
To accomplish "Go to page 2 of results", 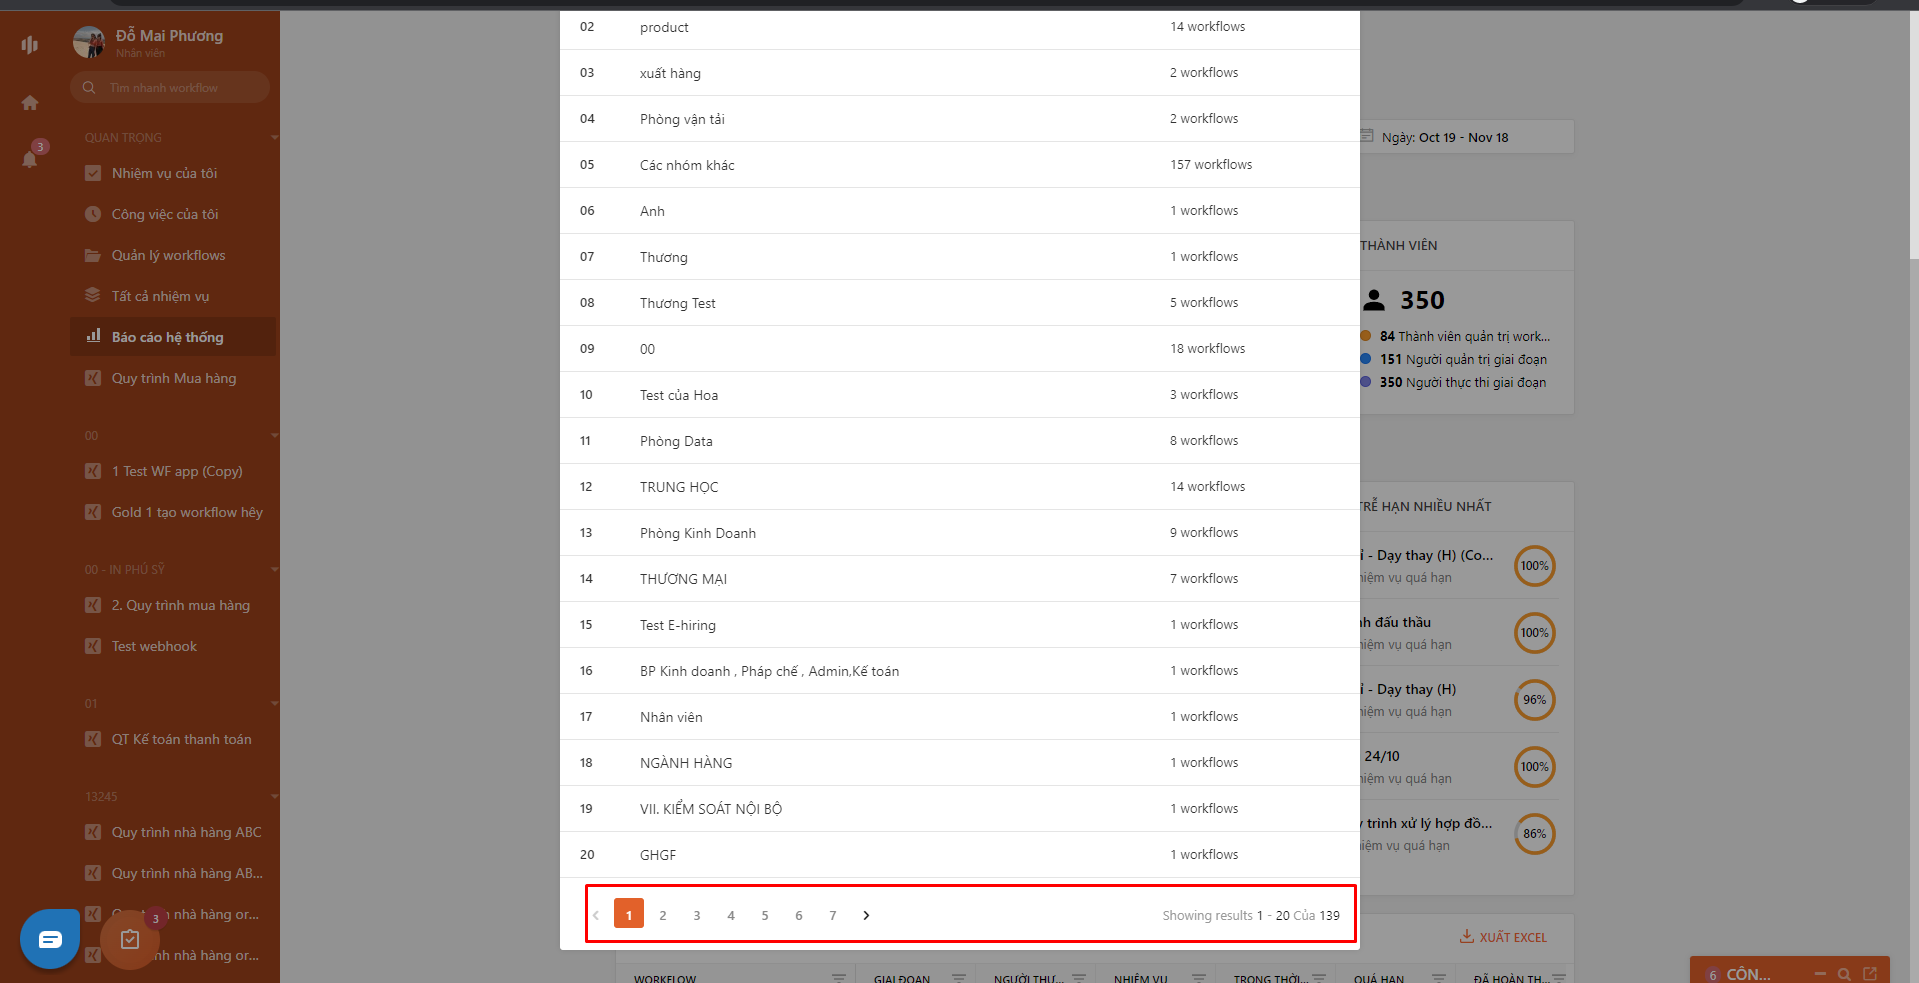I will (x=663, y=915).
